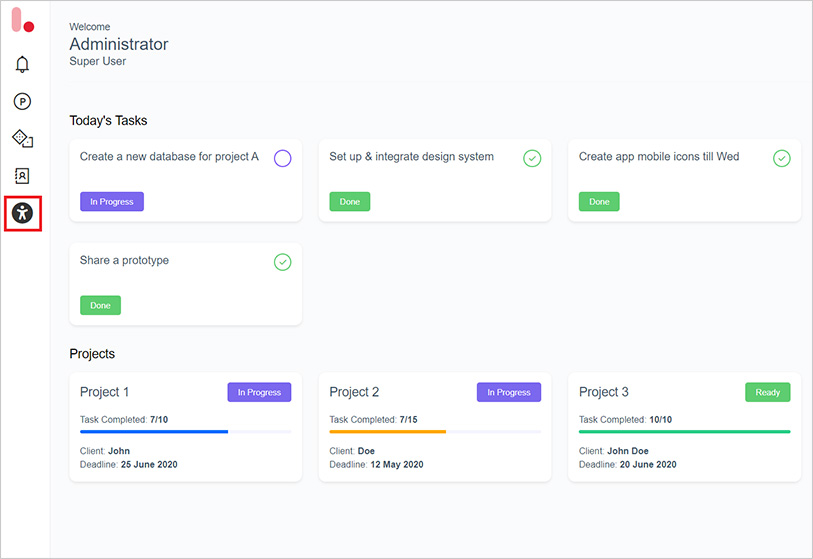Click the blue progress bar of Project 1

154,431
